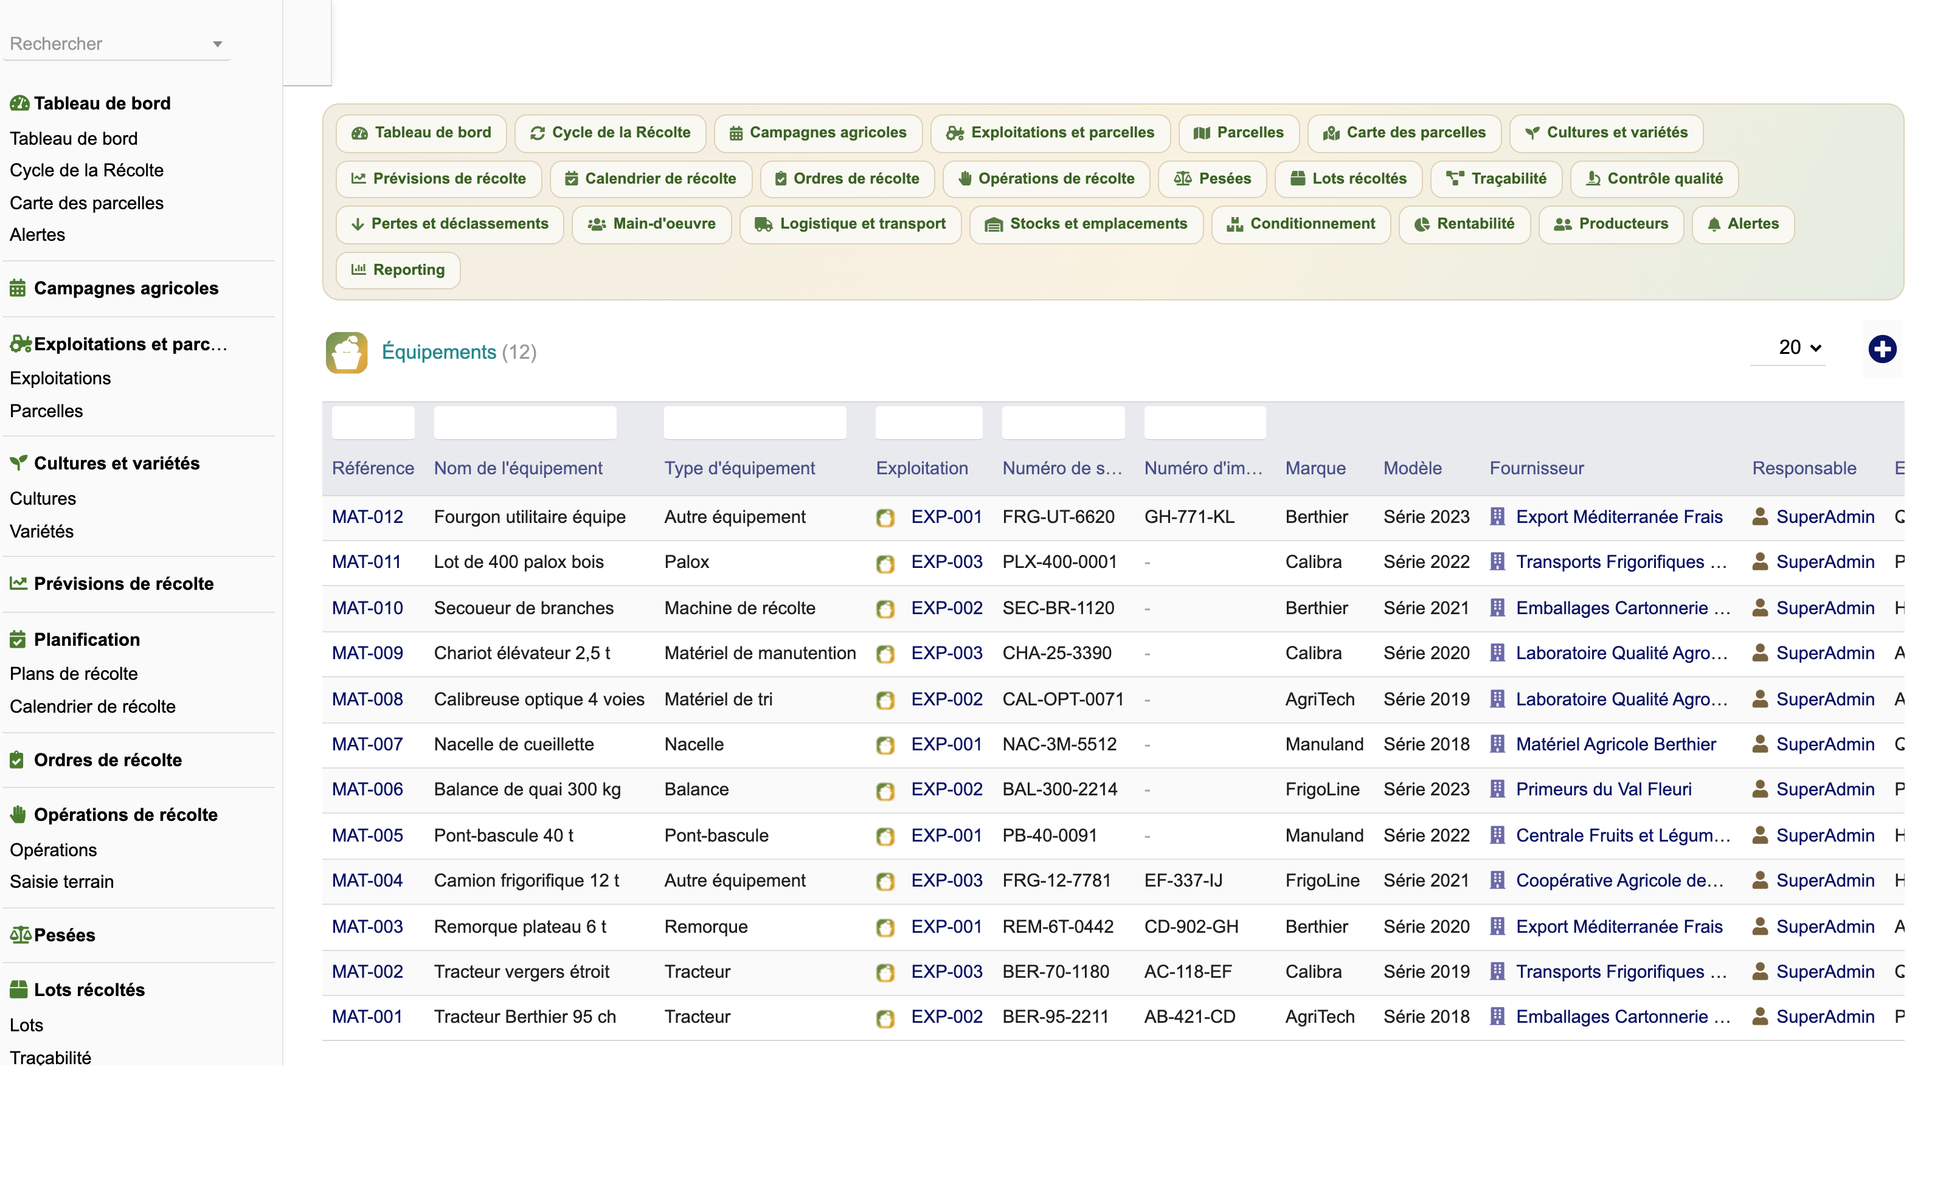This screenshot has width=1946, height=1204.
Task: Click the building icon beside Centrale Fruits et Légumes
Action: (x=1498, y=835)
